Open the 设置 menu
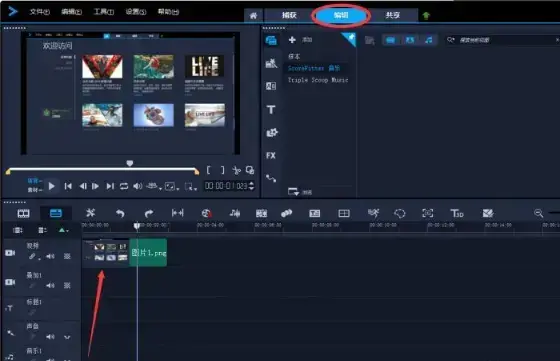This screenshot has height=361, width=560. point(136,12)
